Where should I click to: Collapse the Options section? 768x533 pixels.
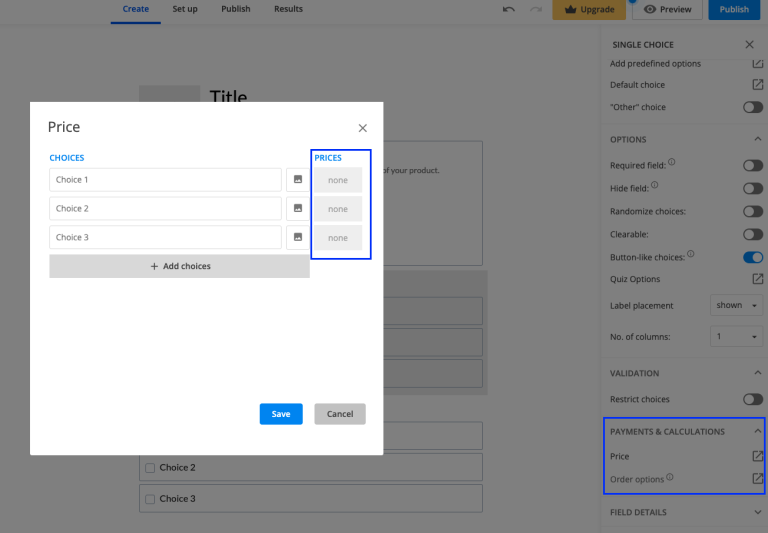757,139
